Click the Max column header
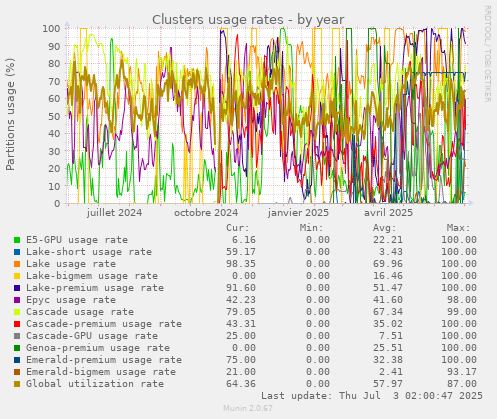 click(458, 228)
